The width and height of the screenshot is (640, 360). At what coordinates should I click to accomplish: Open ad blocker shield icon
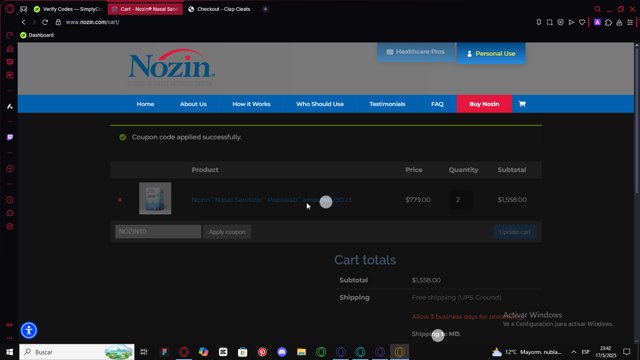coord(560,22)
